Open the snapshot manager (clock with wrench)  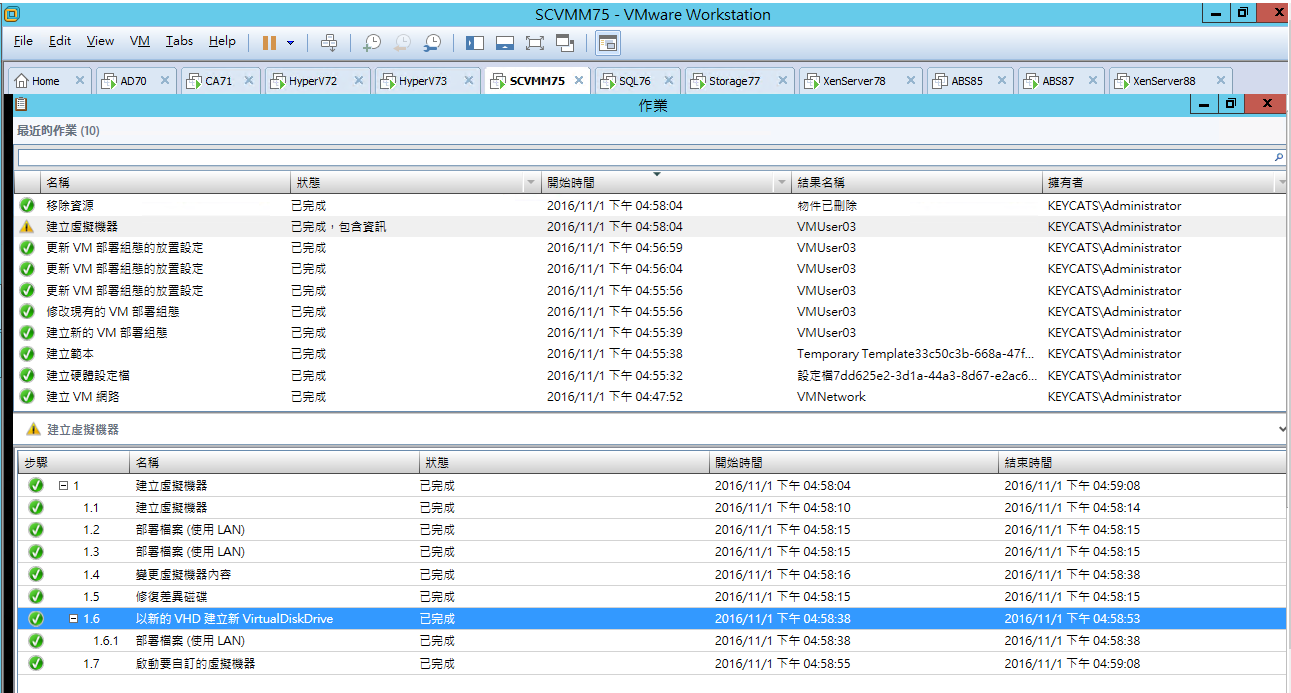(432, 42)
